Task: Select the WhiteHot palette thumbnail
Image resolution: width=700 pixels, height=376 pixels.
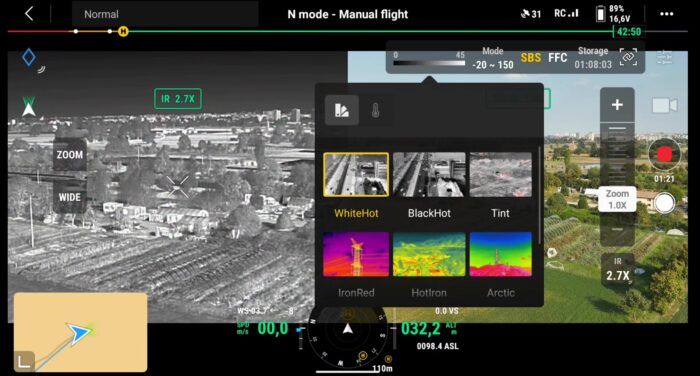Action: coord(356,174)
